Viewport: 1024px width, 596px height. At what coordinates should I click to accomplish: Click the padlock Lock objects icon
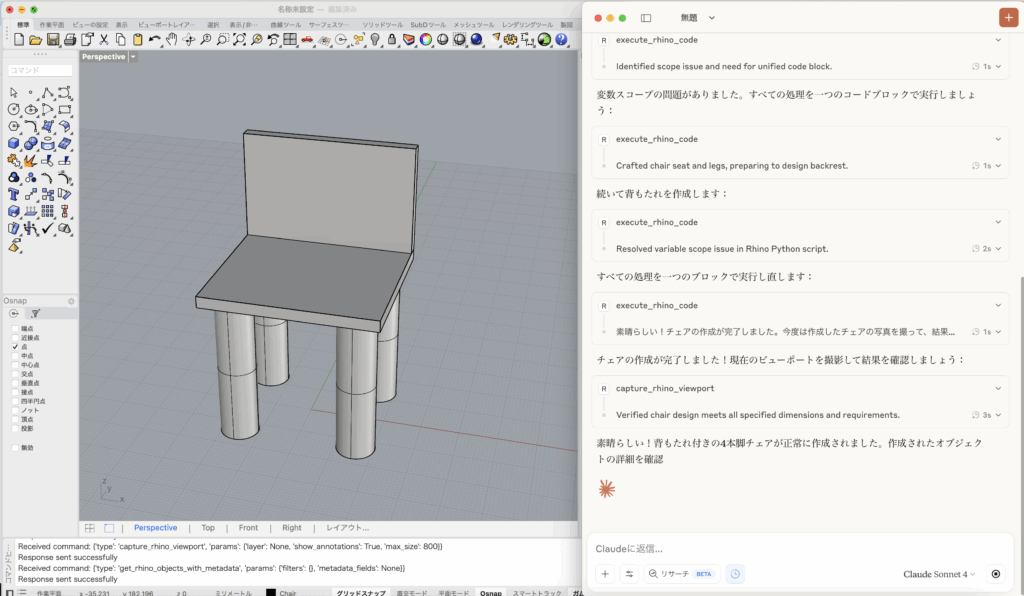tap(392, 40)
